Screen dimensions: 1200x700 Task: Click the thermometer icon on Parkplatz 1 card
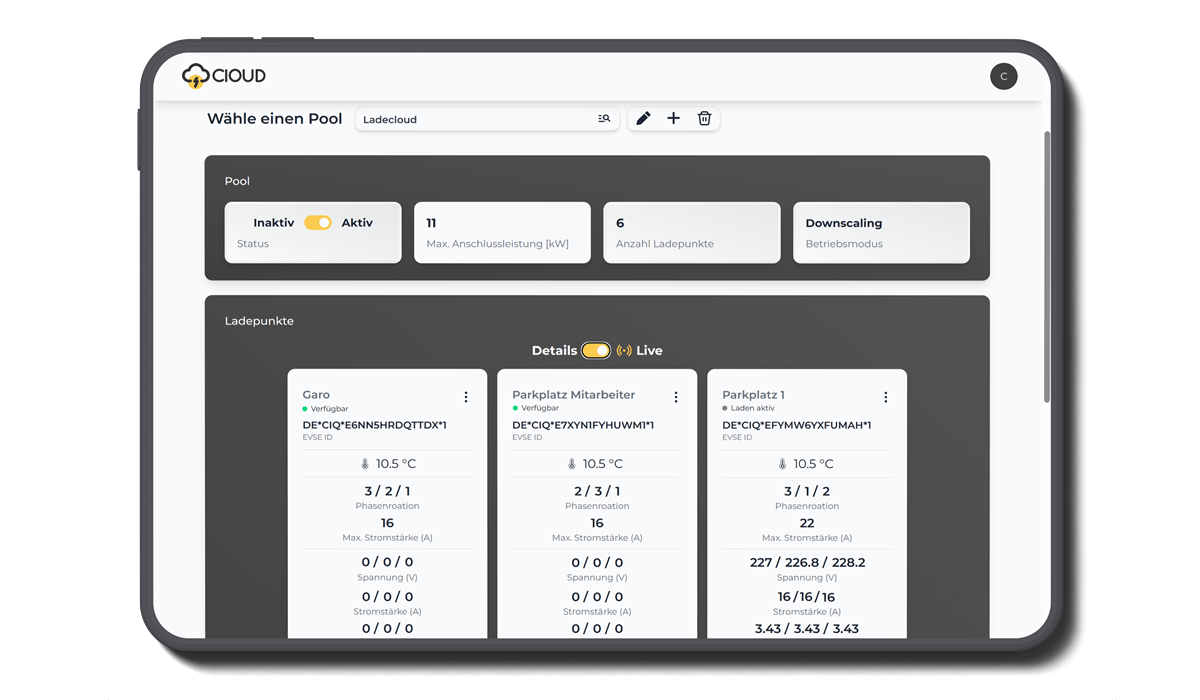pos(783,464)
